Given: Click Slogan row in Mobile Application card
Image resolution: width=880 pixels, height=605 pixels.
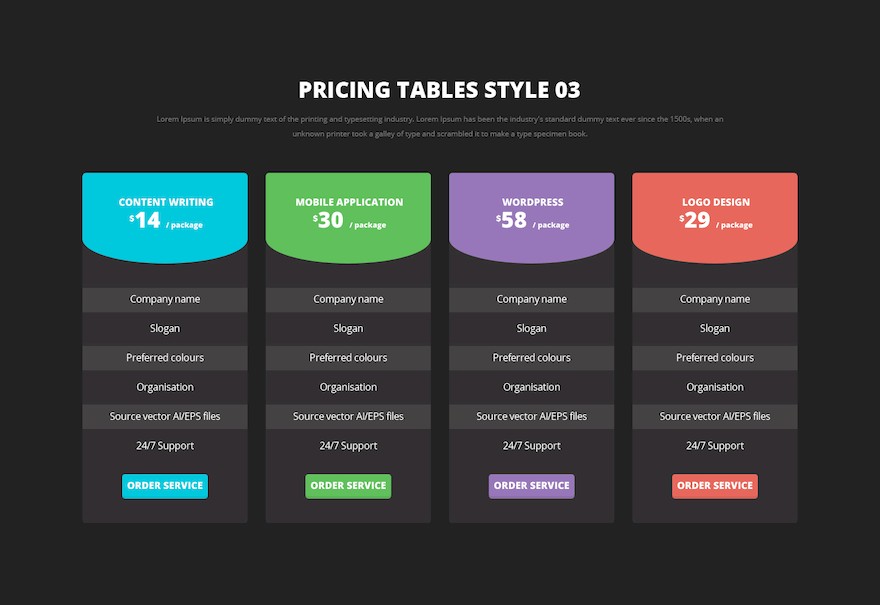Looking at the screenshot, I should pos(348,329).
